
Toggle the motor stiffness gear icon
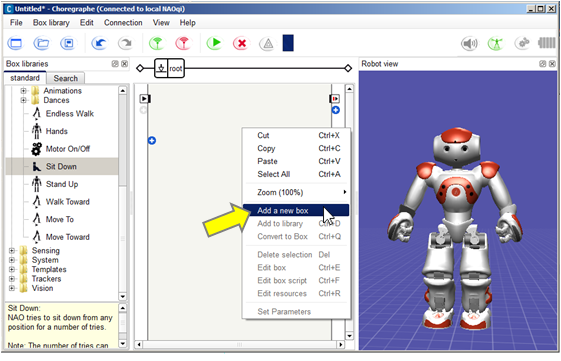[x=522, y=43]
